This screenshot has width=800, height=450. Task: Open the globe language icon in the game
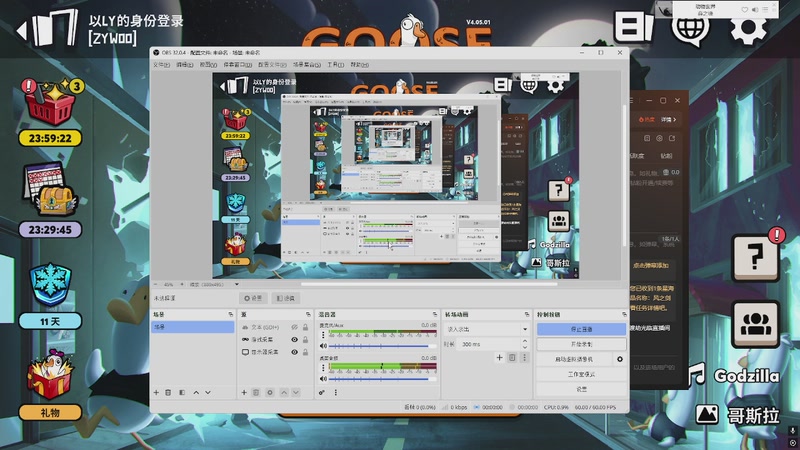690,30
